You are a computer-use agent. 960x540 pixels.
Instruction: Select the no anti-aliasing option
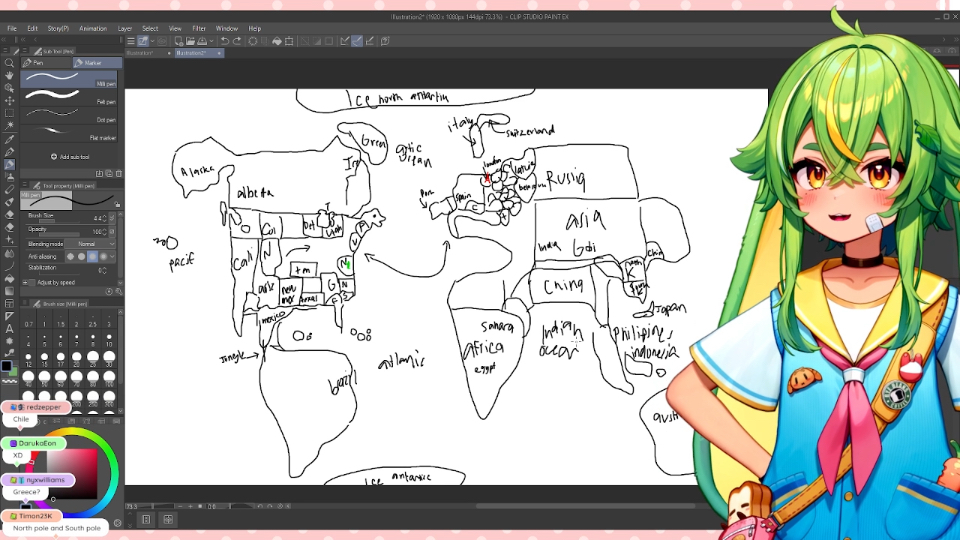[x=70, y=257]
